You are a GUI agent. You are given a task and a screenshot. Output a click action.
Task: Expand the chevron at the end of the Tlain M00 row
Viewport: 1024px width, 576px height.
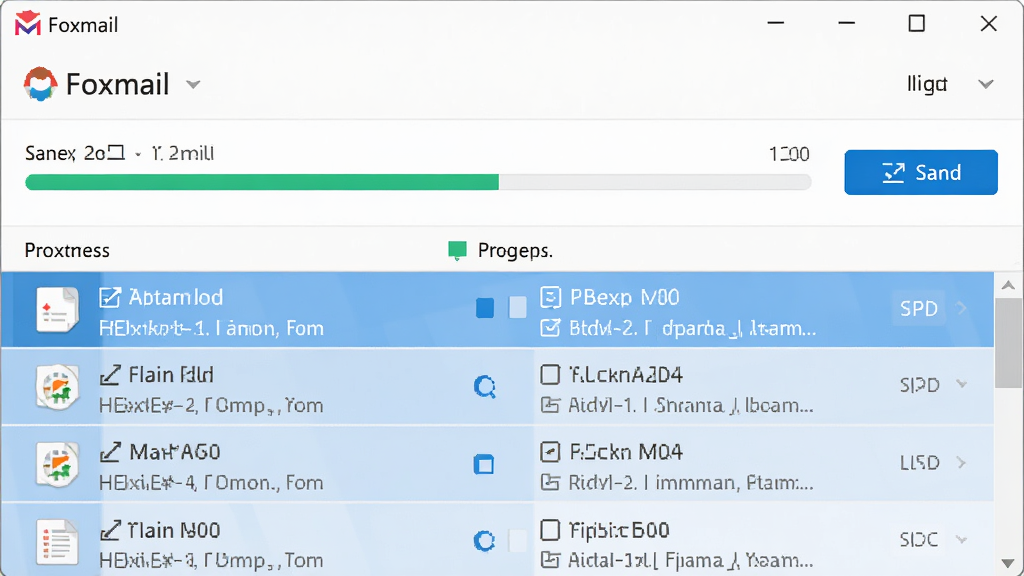(961, 539)
